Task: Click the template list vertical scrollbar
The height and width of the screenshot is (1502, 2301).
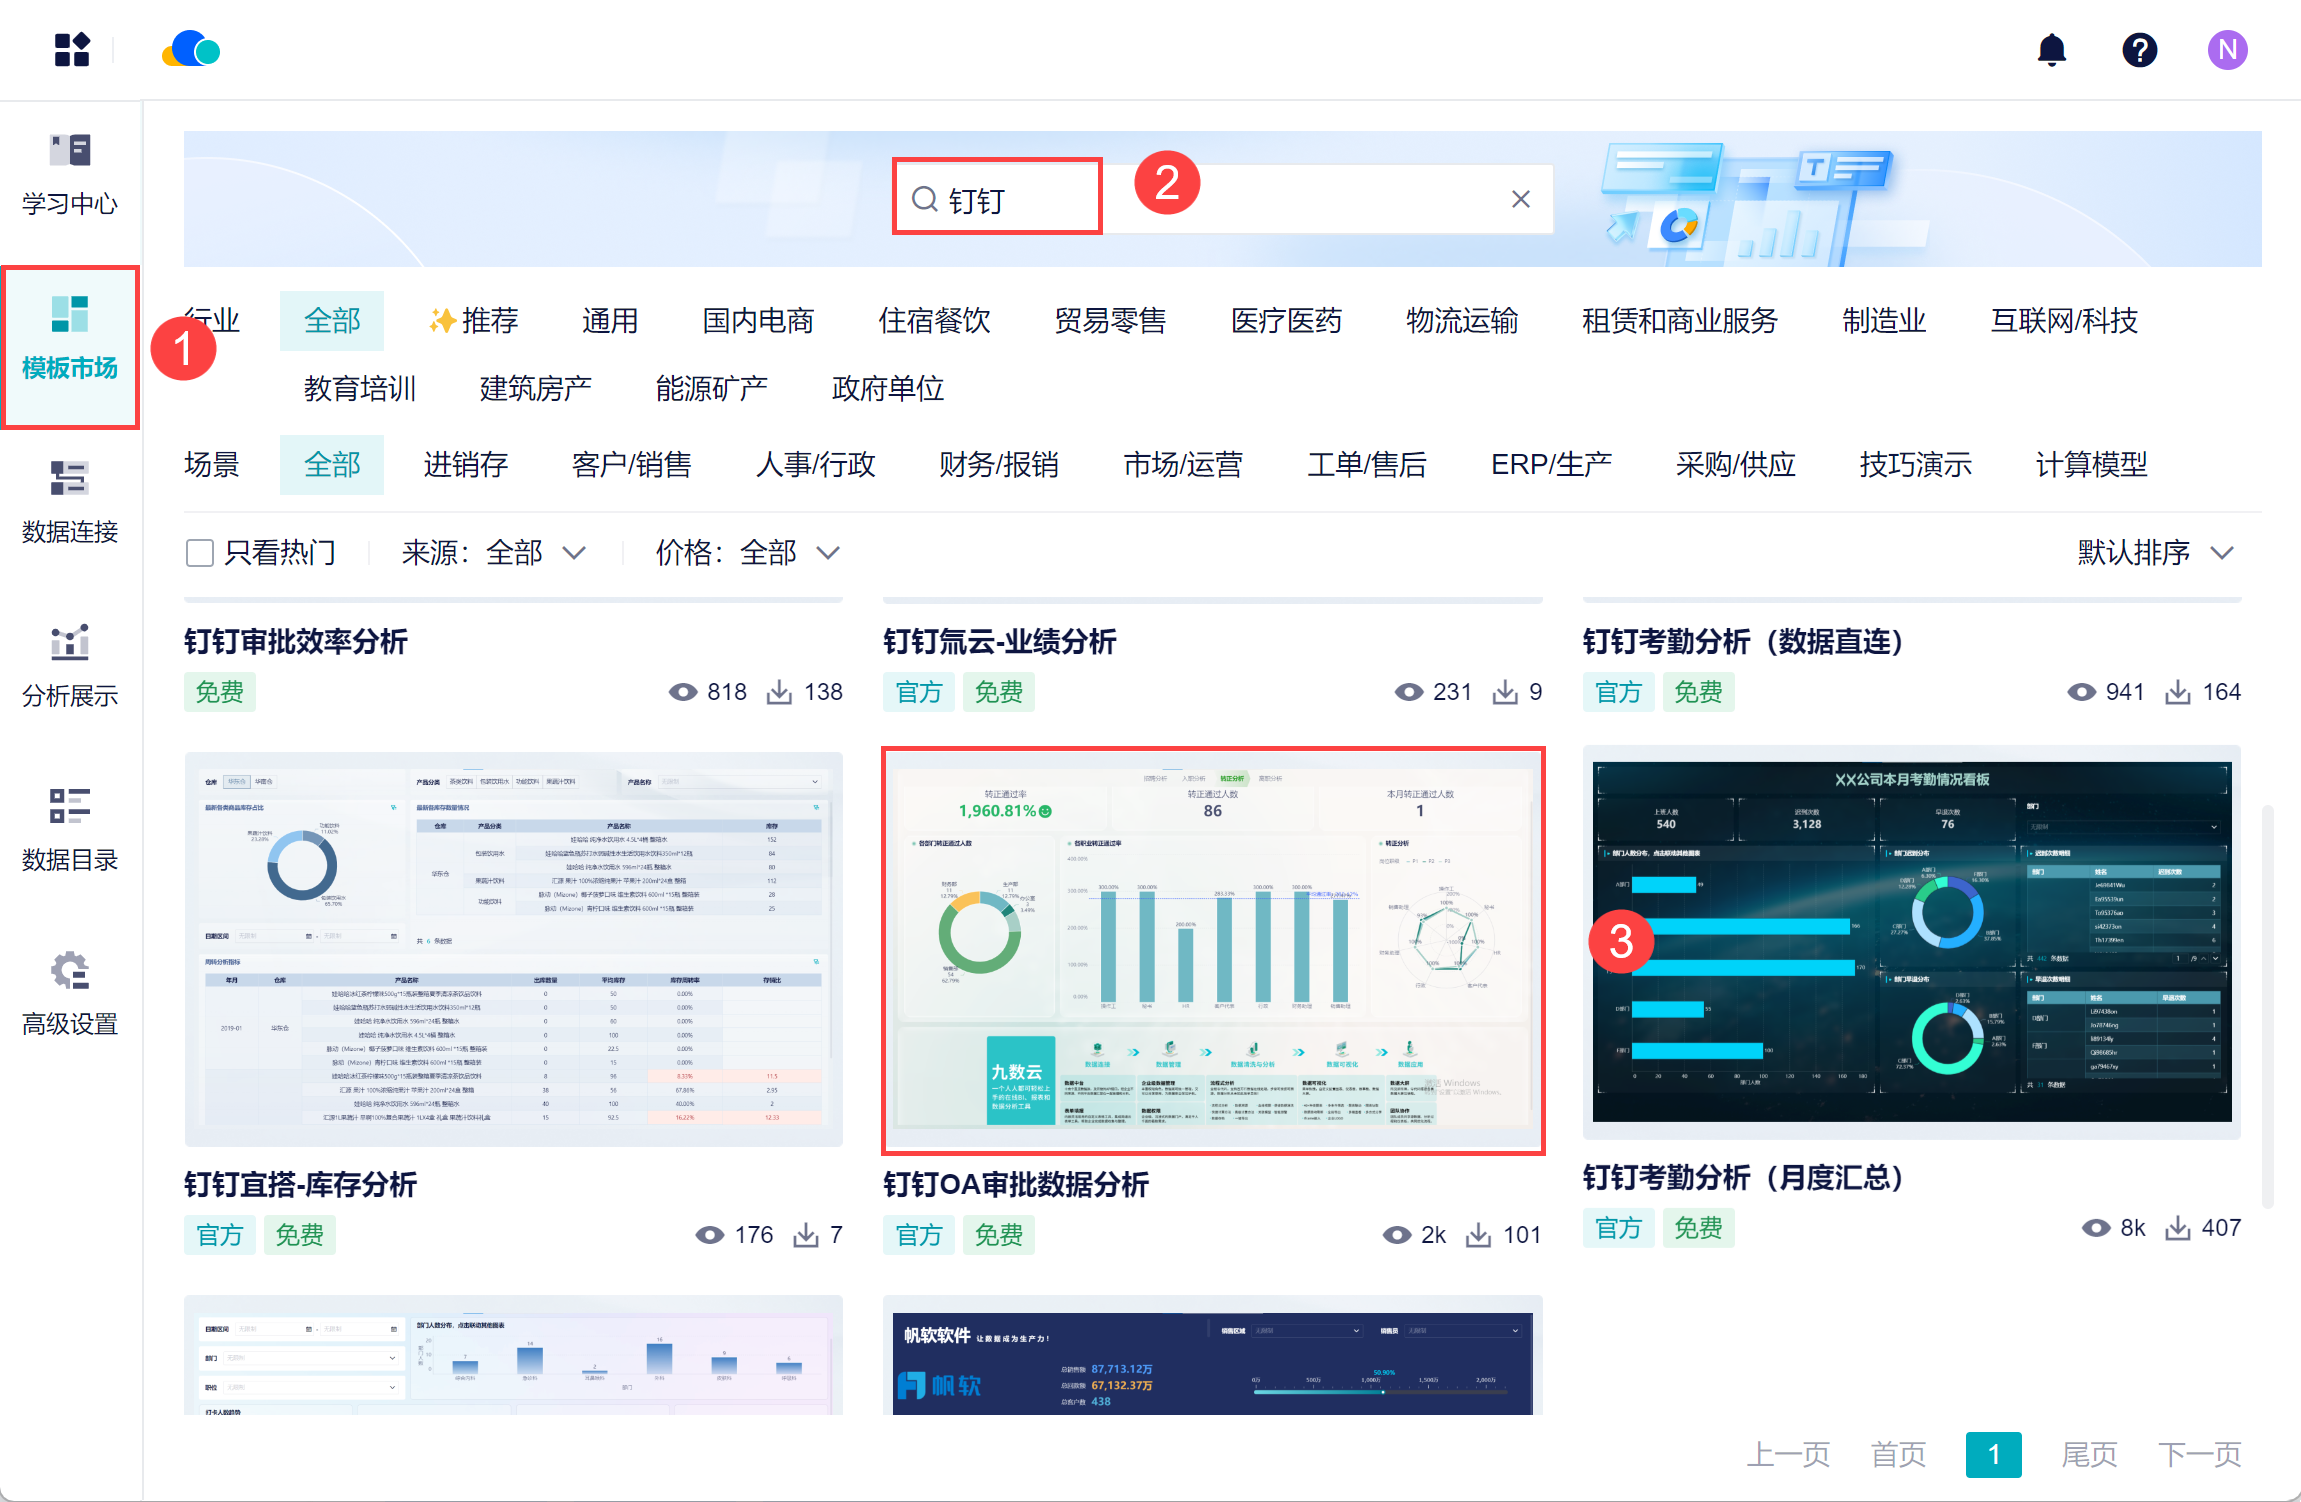Action: pyautogui.click(x=2268, y=1005)
